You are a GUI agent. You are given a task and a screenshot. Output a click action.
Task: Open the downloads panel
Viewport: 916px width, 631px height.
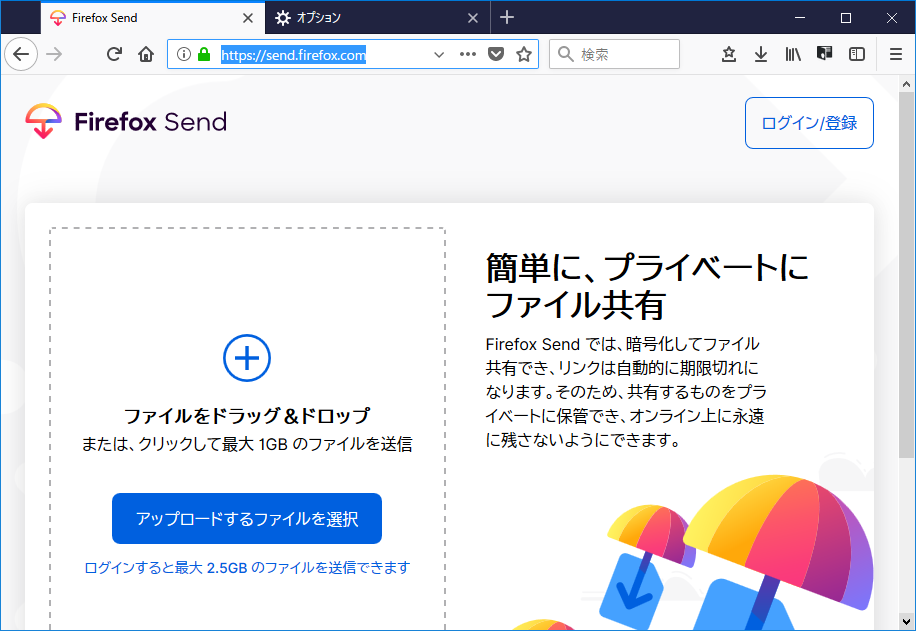coord(761,54)
